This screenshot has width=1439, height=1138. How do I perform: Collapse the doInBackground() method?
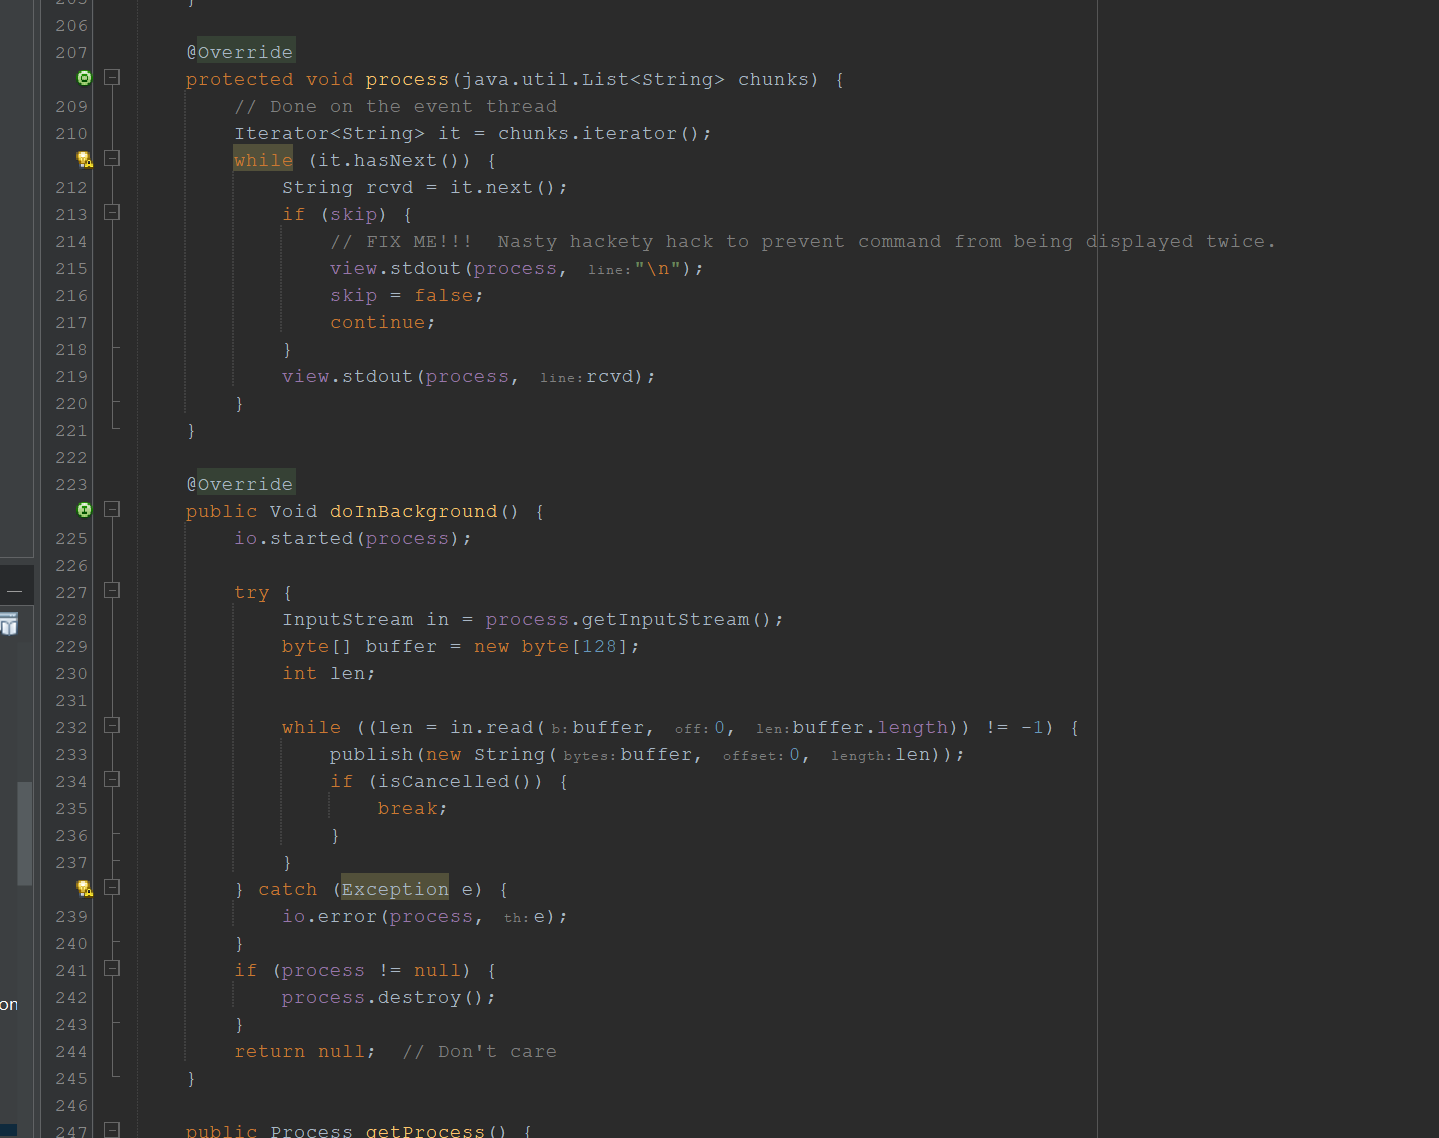click(112, 510)
